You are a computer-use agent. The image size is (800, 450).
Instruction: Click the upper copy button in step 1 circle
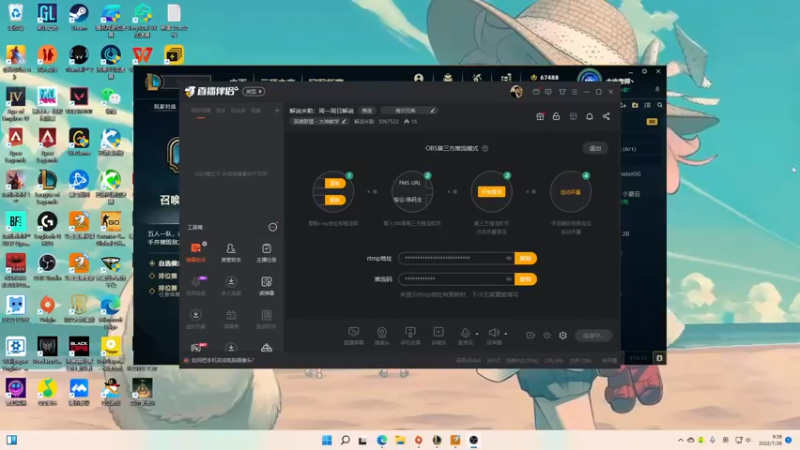(x=335, y=183)
